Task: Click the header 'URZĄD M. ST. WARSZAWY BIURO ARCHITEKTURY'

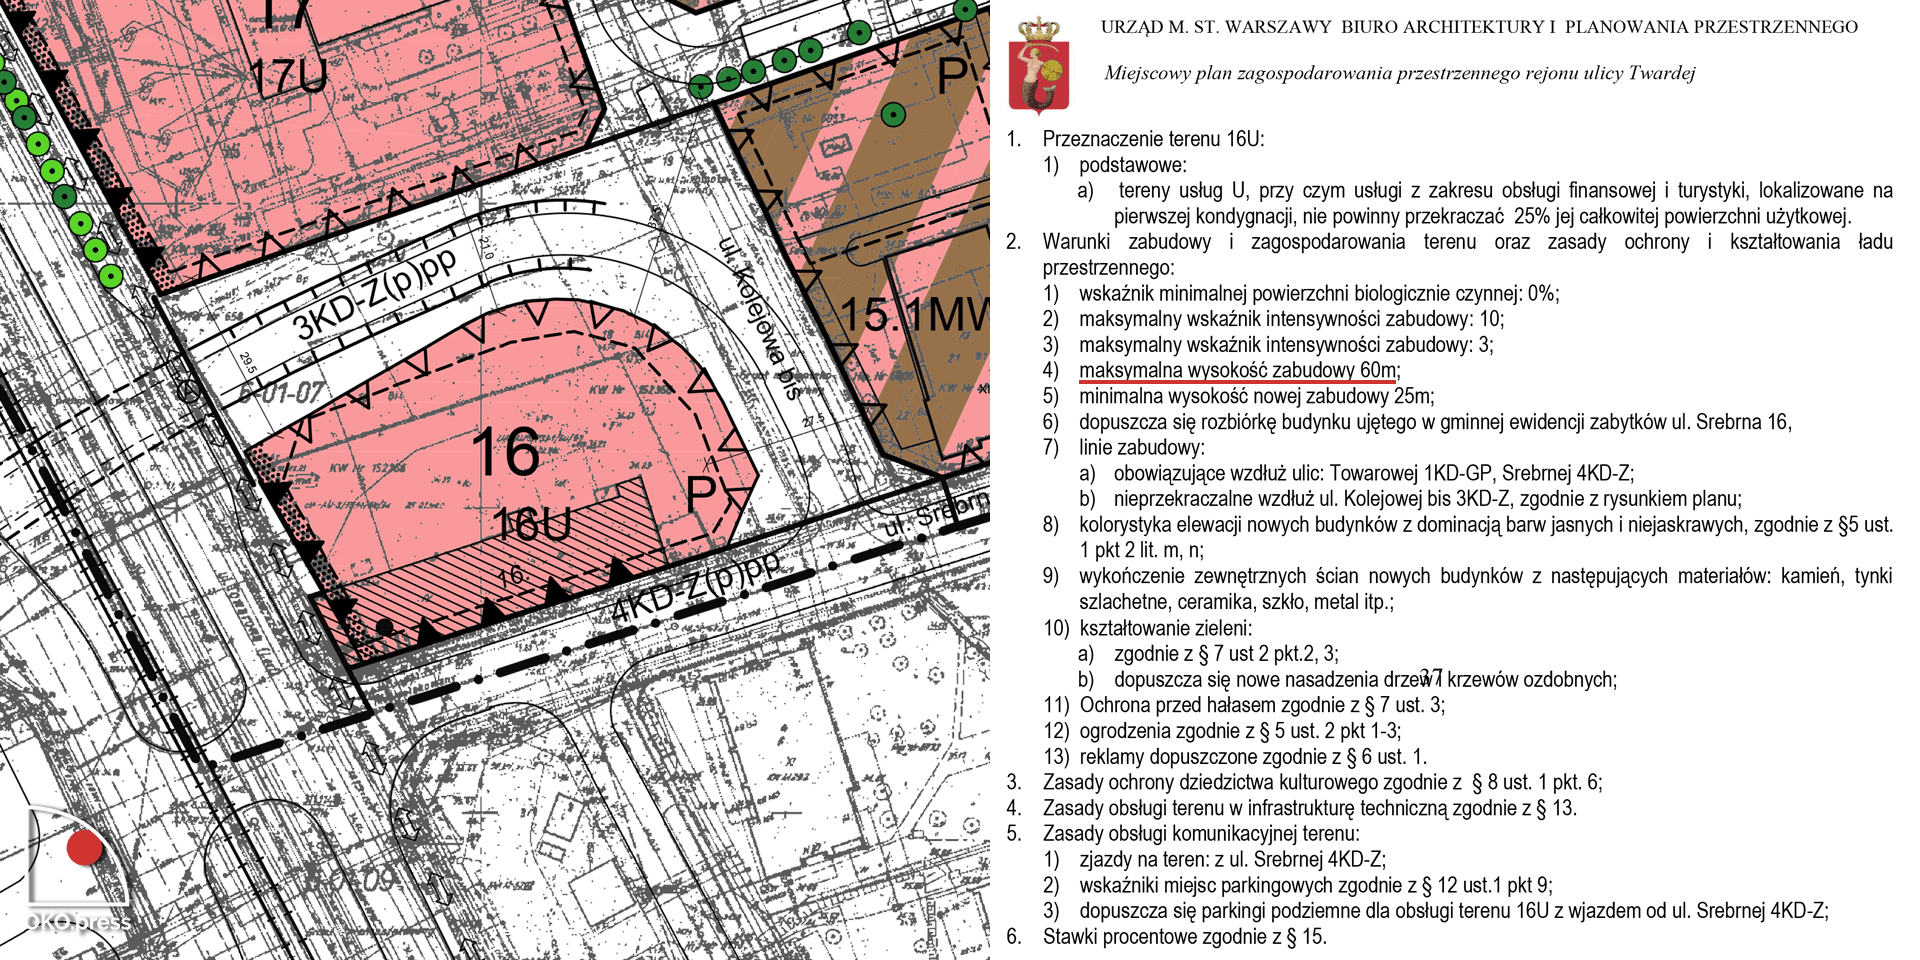Action: [x=1479, y=27]
